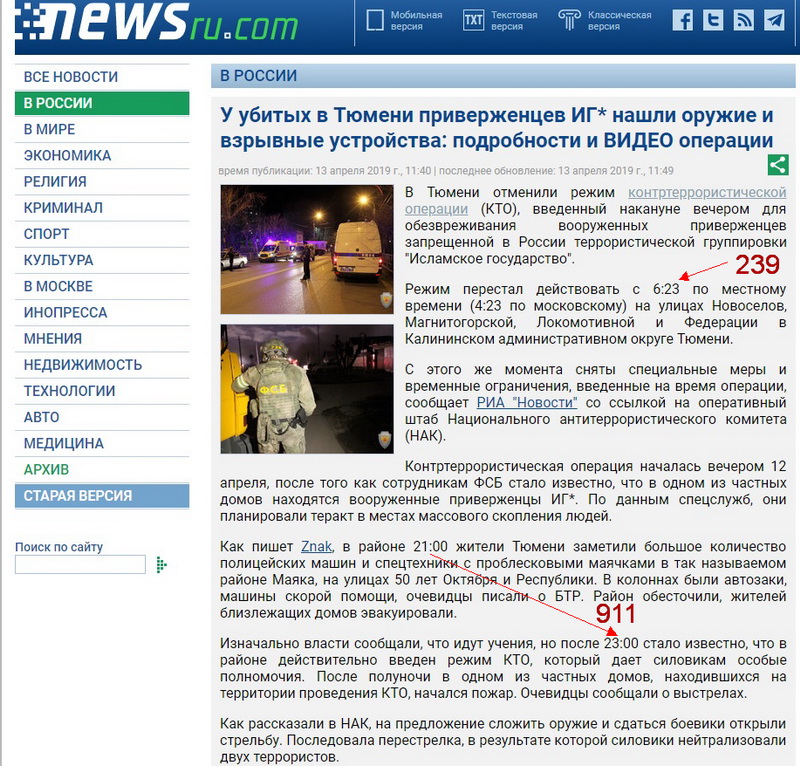Open Текстовая версия link
Viewport: 800px width, 766px height.
tap(514, 20)
